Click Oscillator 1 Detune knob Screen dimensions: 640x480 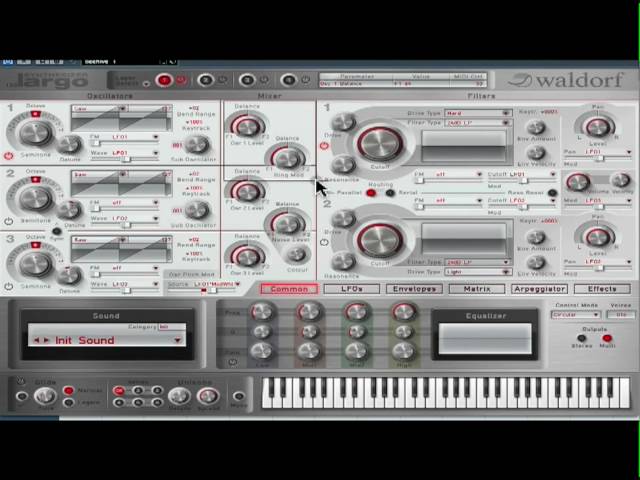69,144
